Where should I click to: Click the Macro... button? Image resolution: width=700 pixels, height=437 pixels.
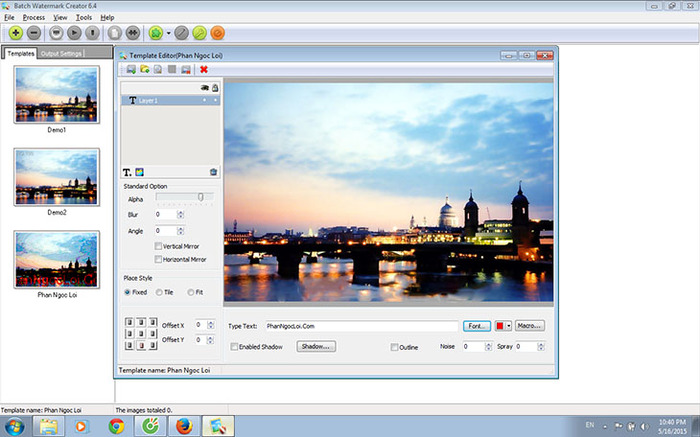530,326
